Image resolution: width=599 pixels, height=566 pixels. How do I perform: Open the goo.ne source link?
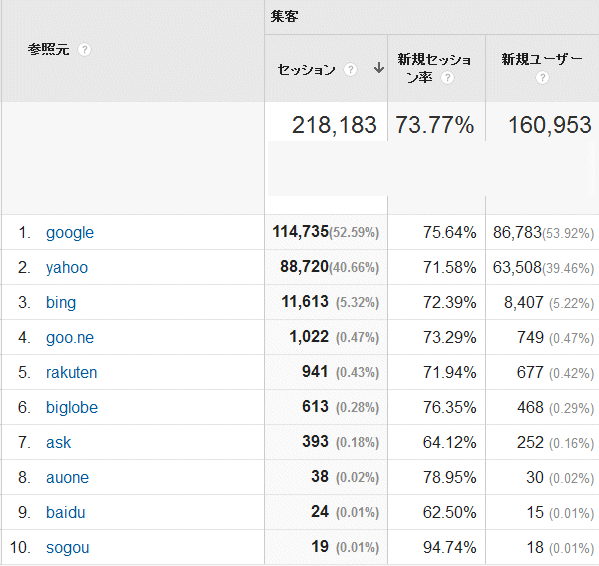click(70, 338)
